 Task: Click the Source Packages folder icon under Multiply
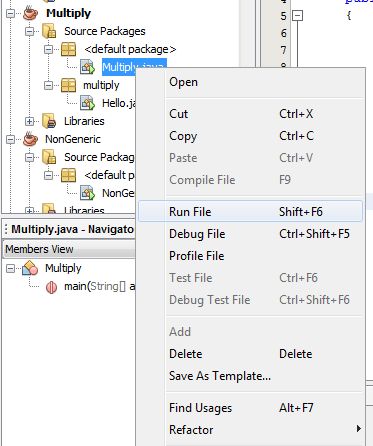49,31
